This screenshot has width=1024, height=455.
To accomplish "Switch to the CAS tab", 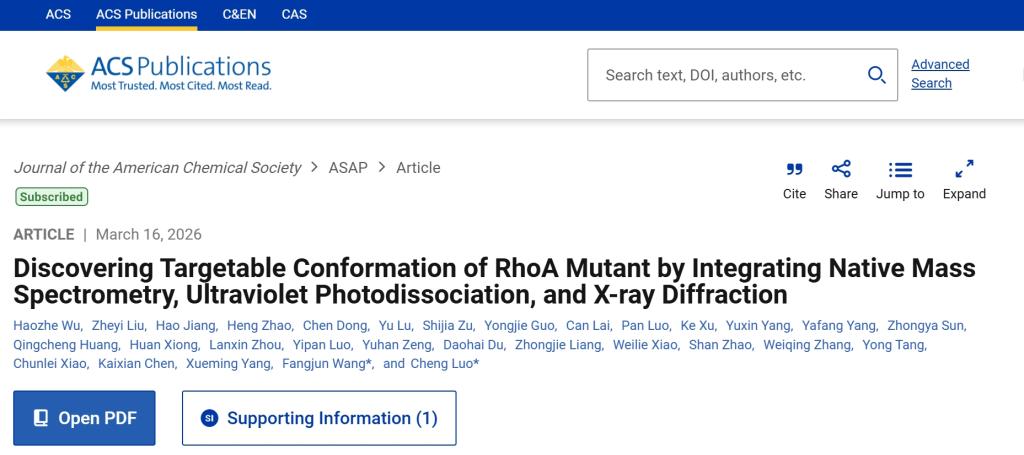I will point(294,14).
